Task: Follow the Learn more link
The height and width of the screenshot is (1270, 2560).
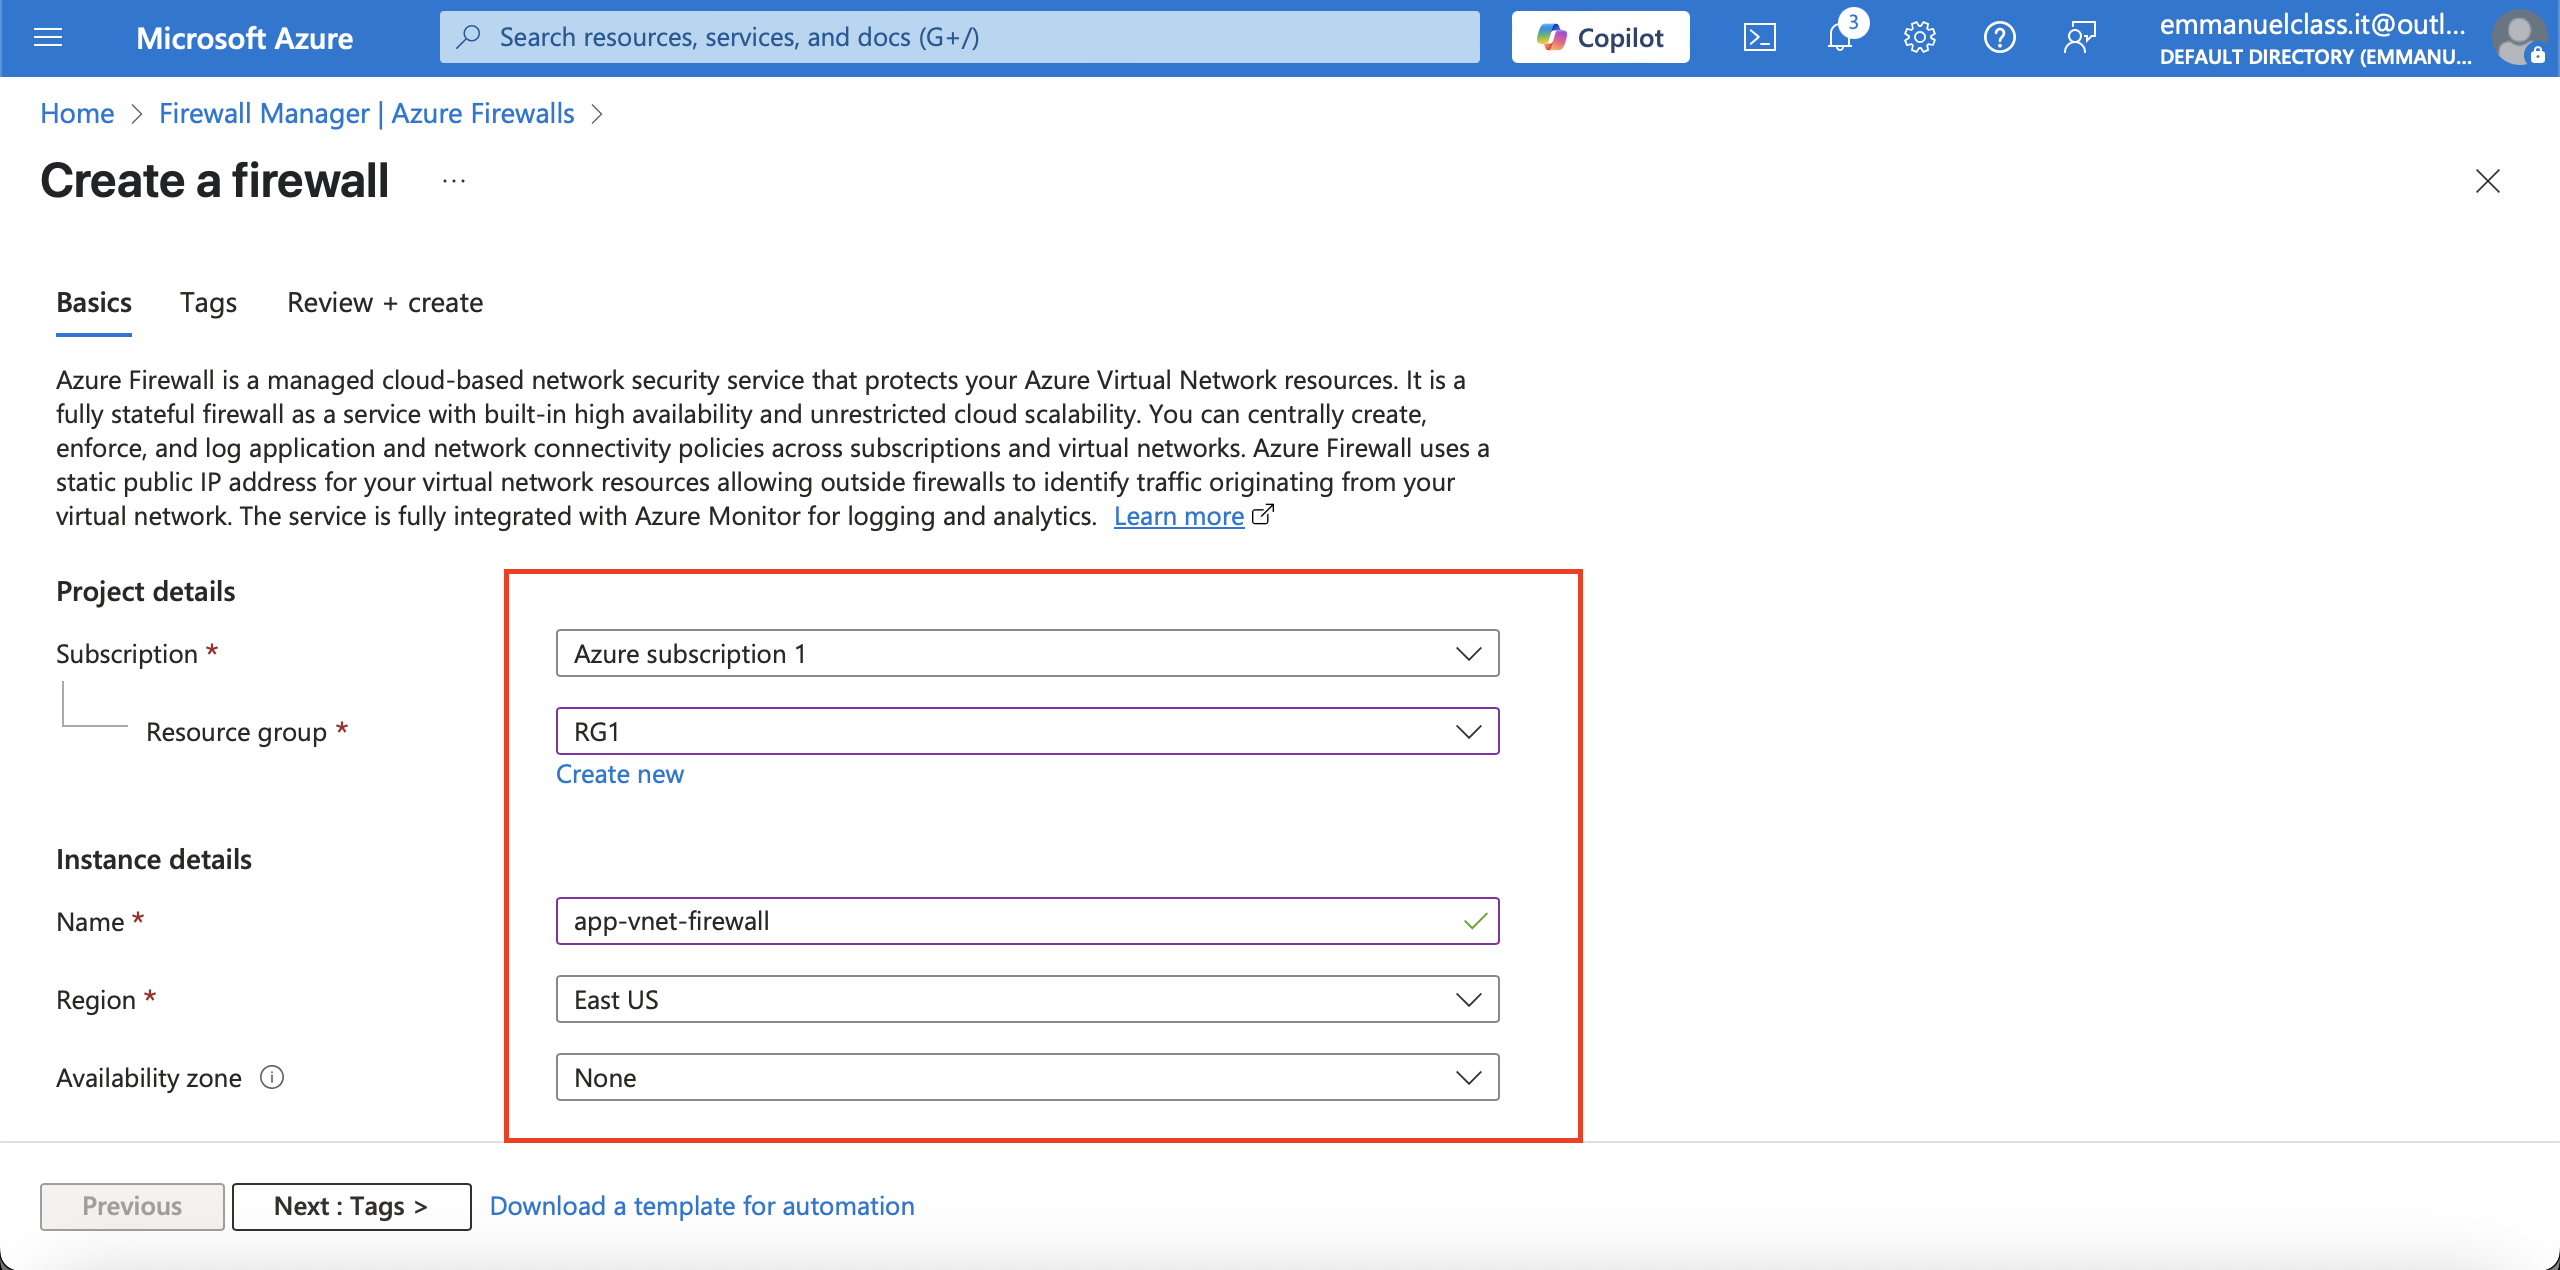Action: coord(1179,516)
